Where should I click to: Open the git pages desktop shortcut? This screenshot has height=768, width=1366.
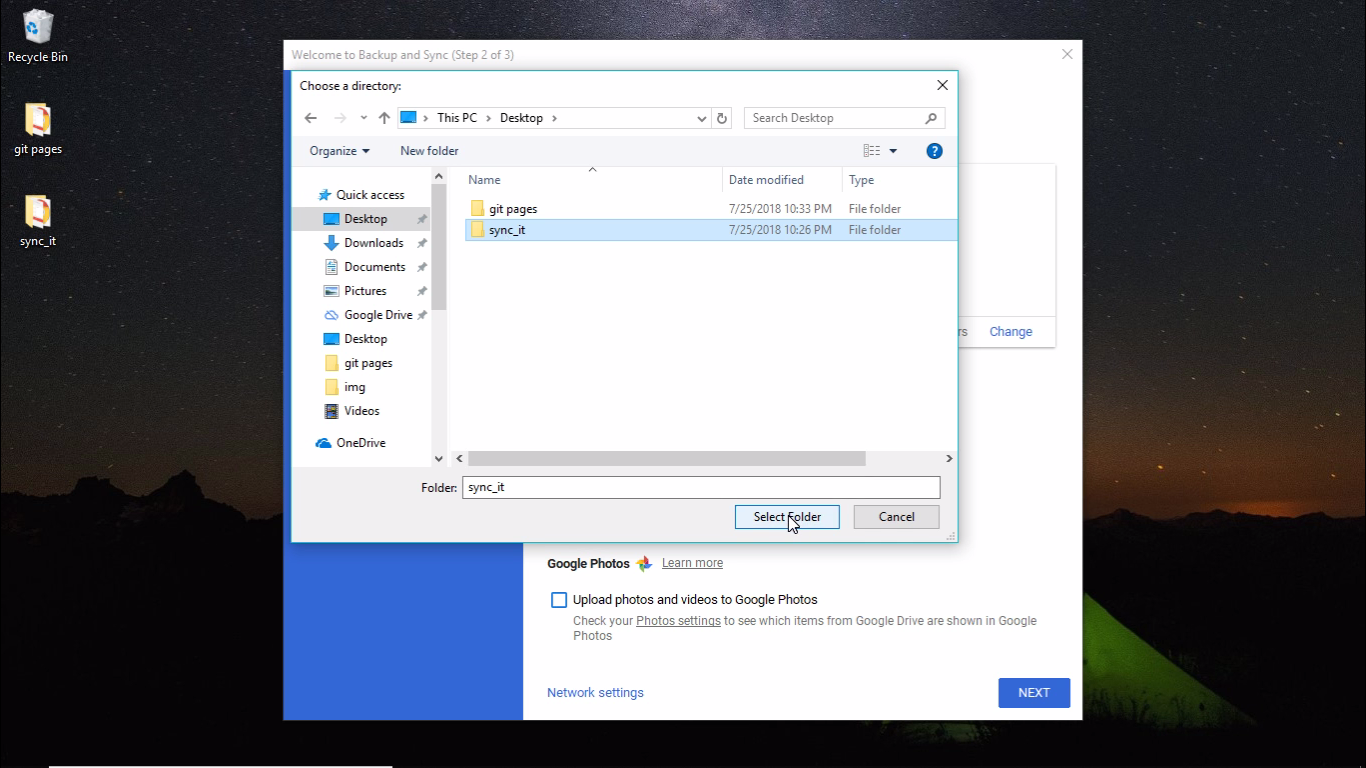37,120
